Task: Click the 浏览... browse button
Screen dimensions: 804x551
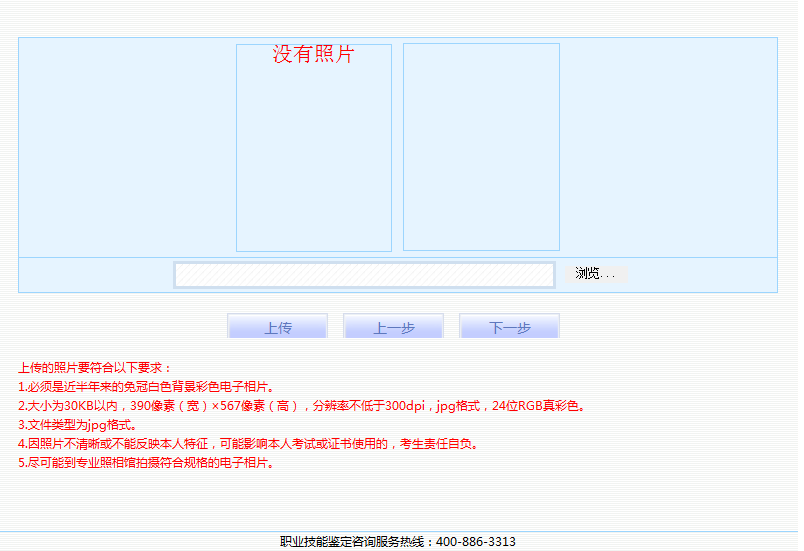Action: [596, 274]
